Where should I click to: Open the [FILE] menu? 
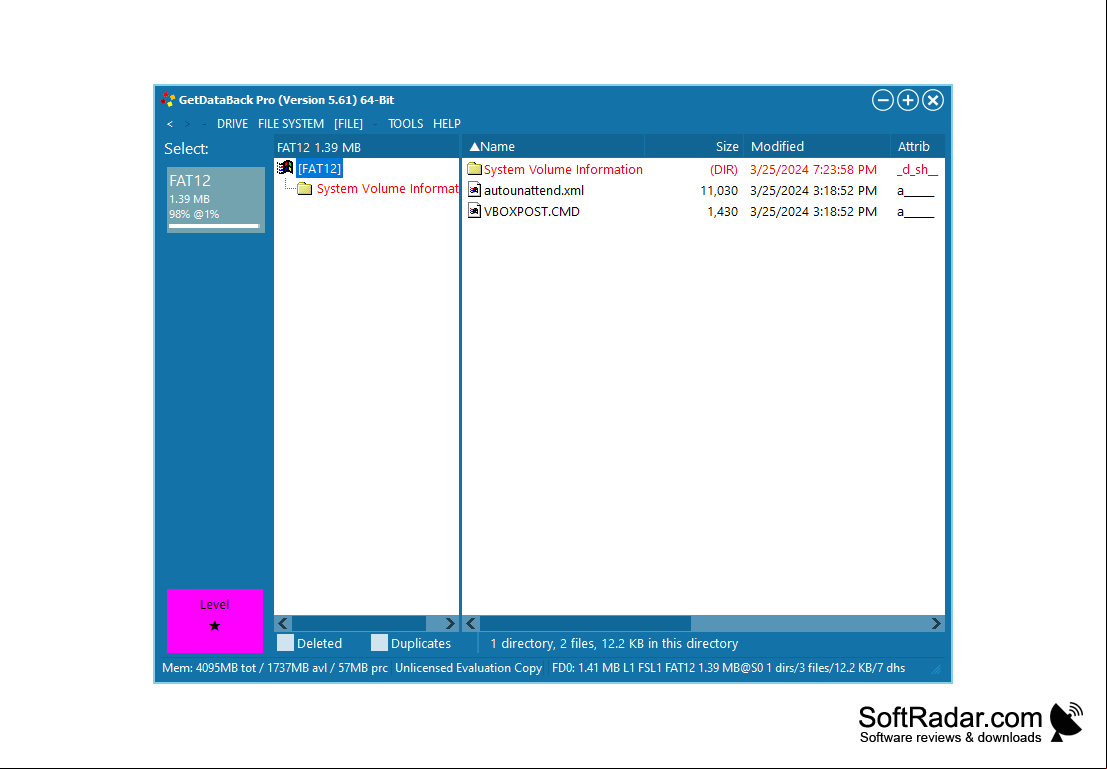tap(348, 124)
